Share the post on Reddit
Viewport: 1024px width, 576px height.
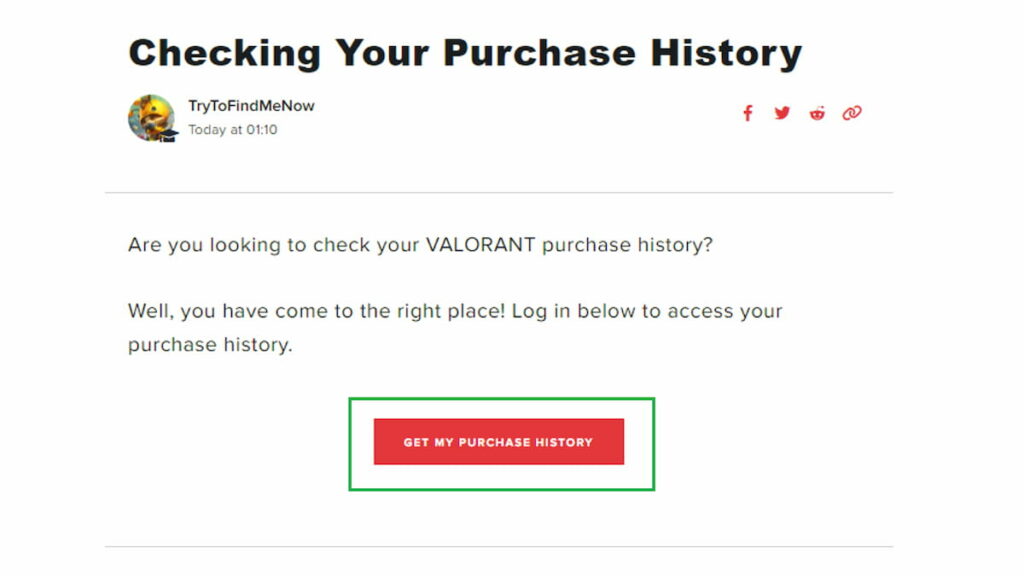pos(817,114)
